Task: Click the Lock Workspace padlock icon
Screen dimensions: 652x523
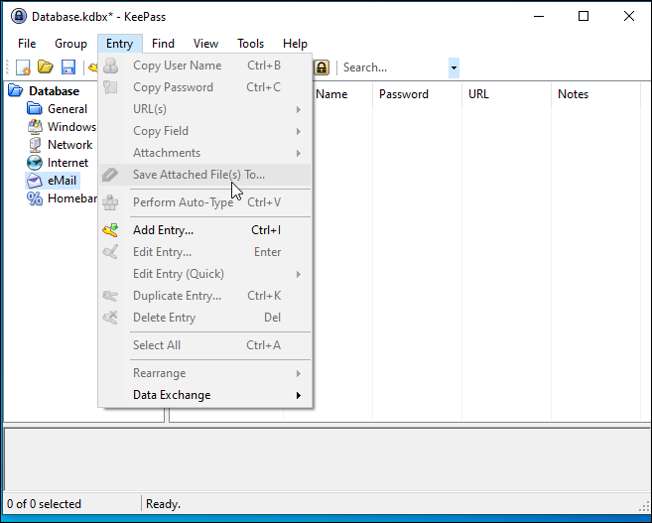Action: point(321,67)
